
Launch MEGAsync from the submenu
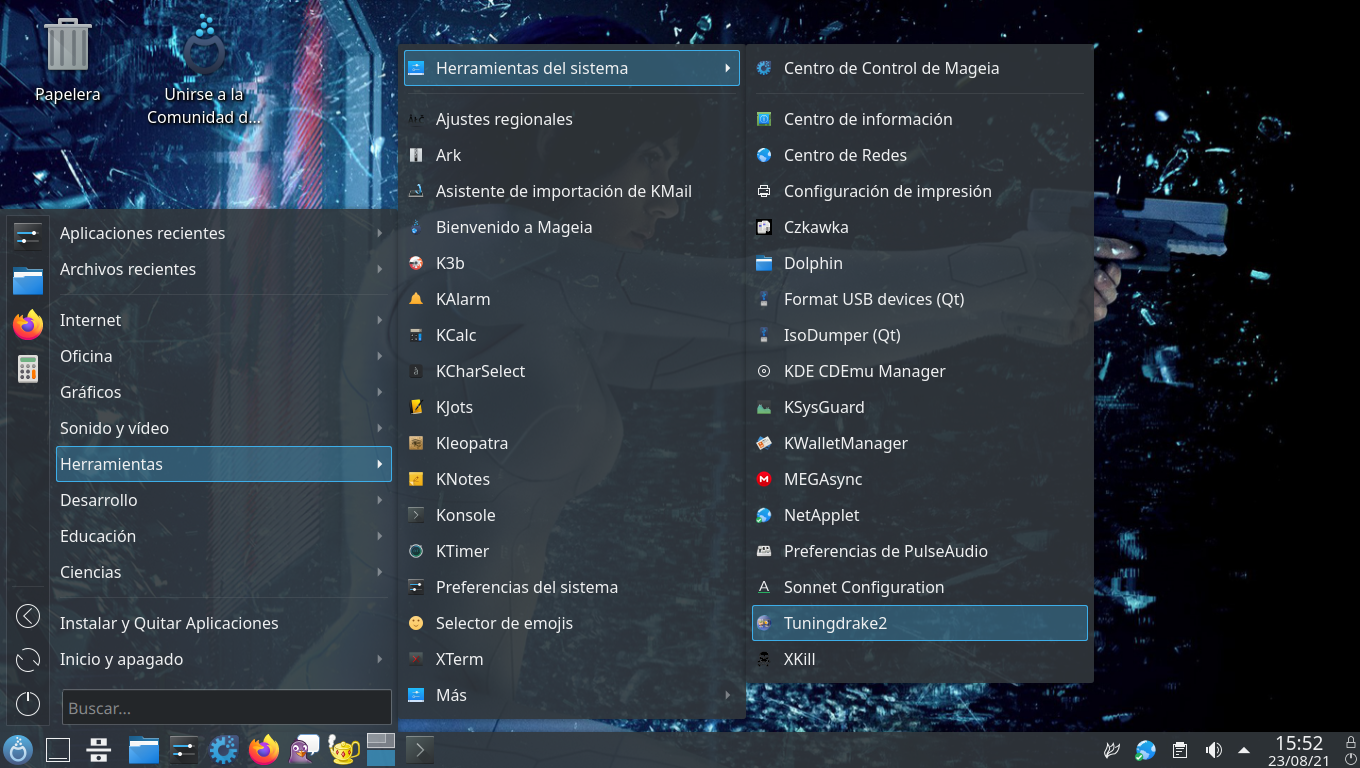pyautogui.click(x=919, y=479)
